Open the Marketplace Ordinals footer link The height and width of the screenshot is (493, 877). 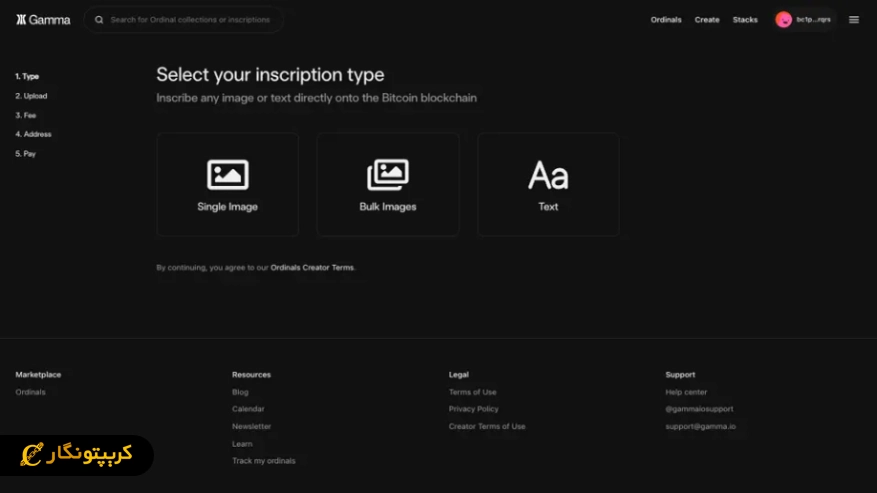coord(31,392)
